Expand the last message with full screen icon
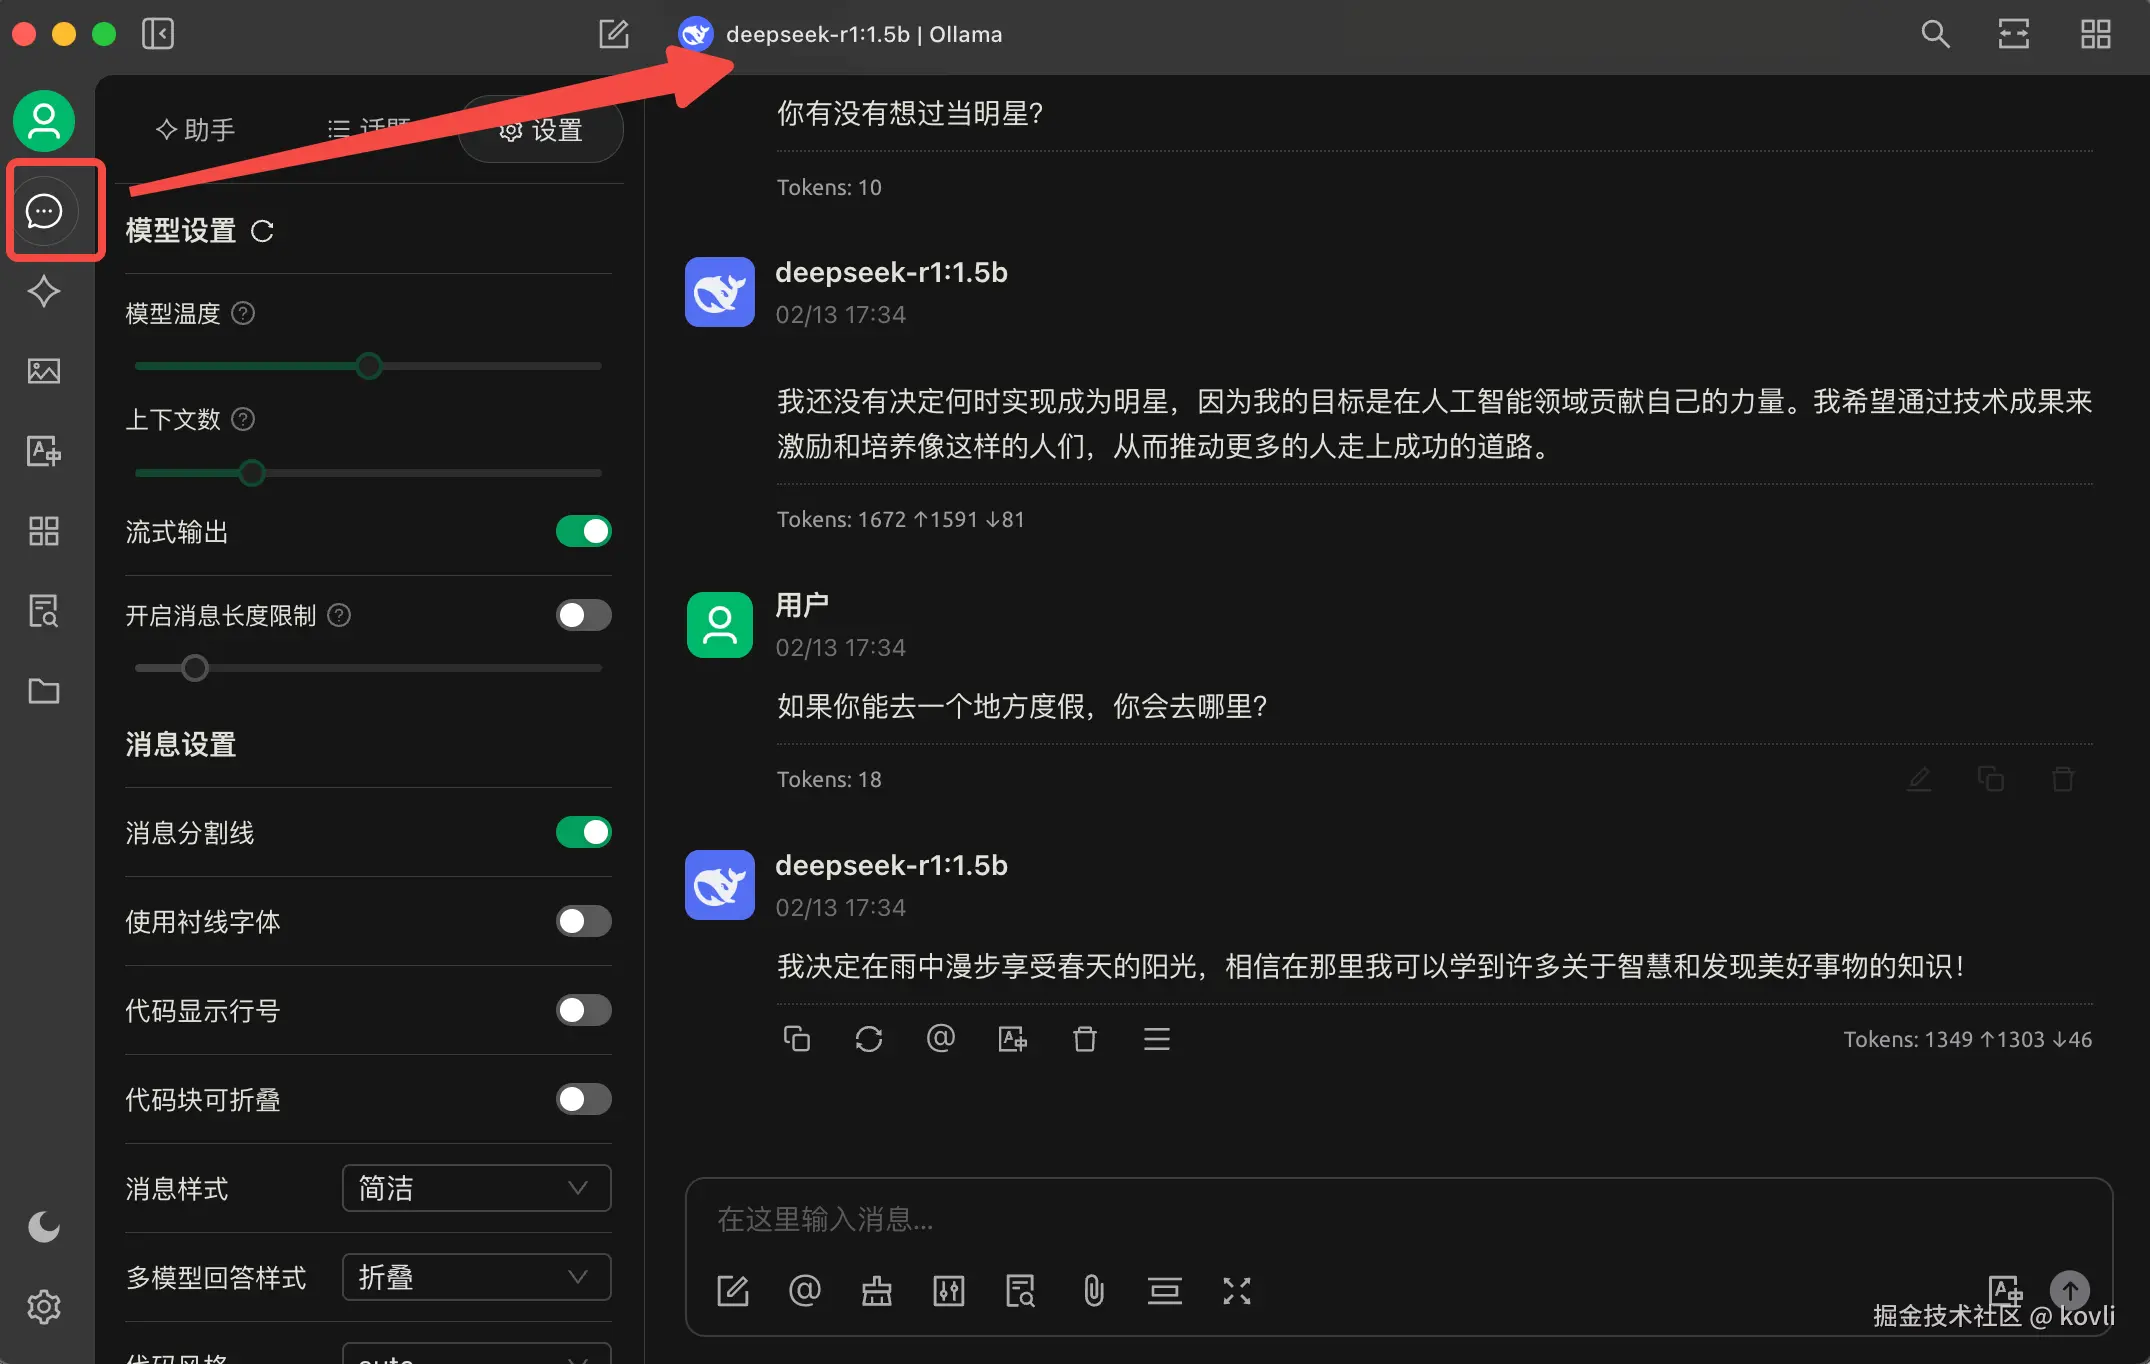Screen dimensions: 2150x1364 coord(1237,1291)
